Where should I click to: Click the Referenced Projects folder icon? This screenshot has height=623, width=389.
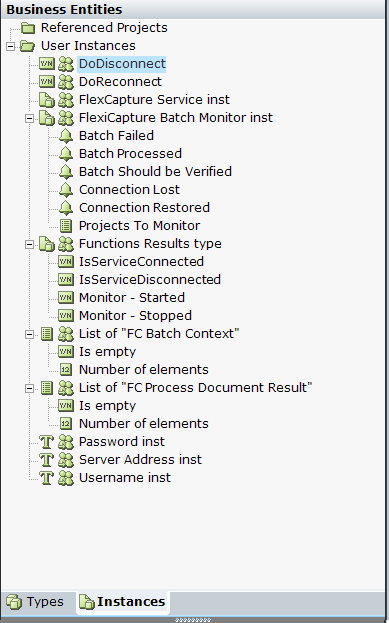pyautogui.click(x=28, y=28)
